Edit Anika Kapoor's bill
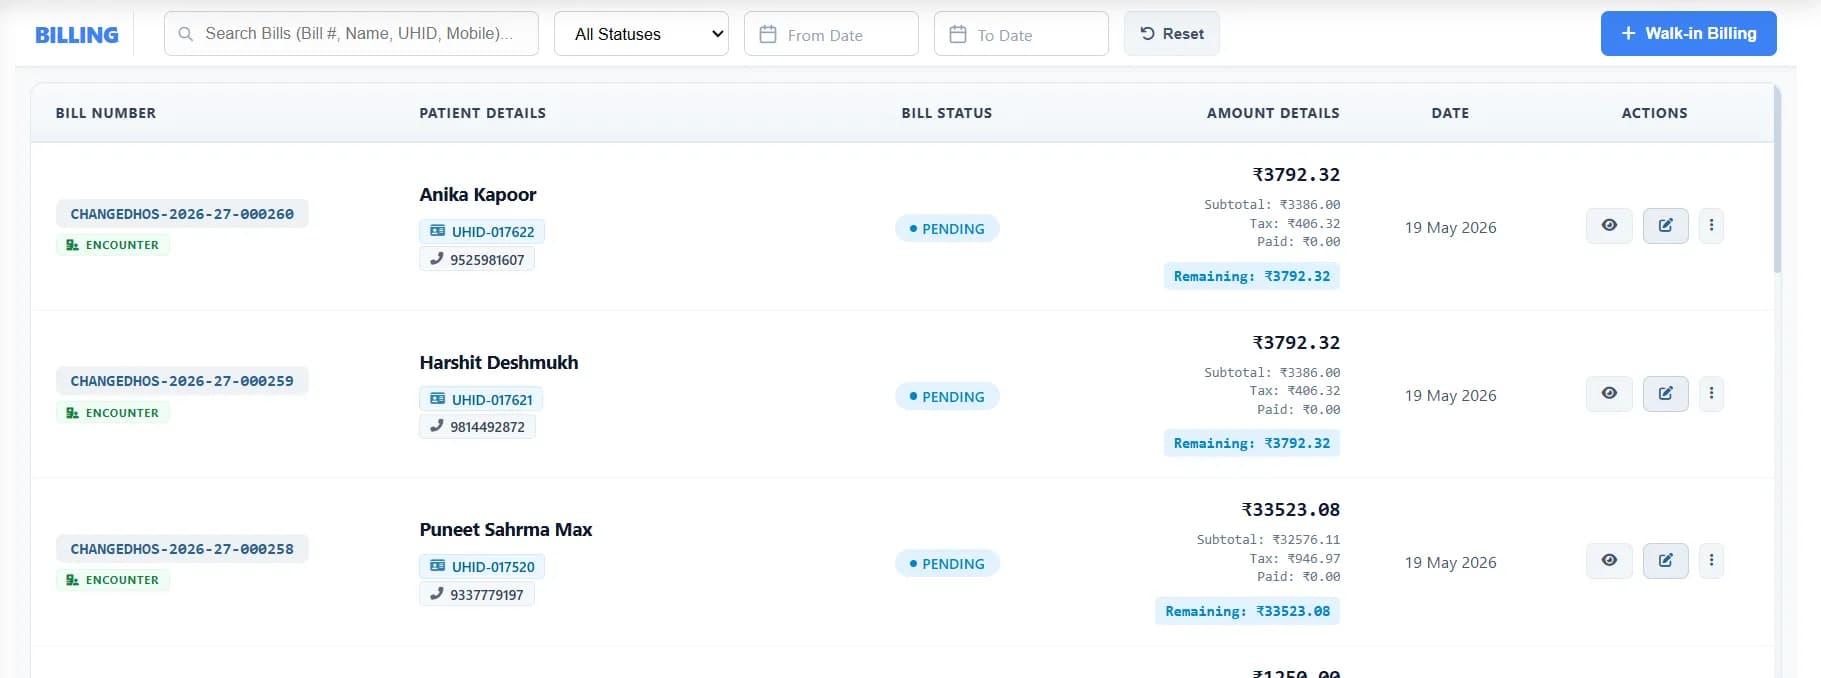1821x678 pixels. click(1665, 226)
